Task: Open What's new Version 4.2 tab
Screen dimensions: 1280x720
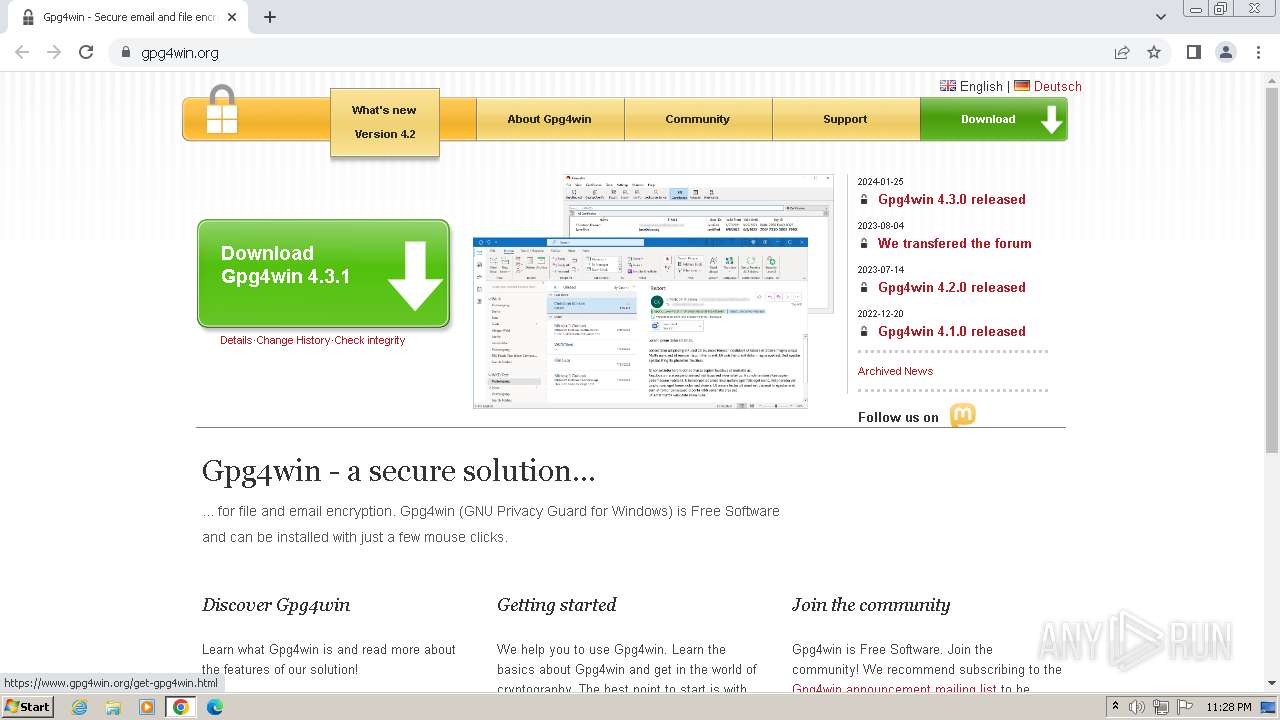Action: pos(385,122)
